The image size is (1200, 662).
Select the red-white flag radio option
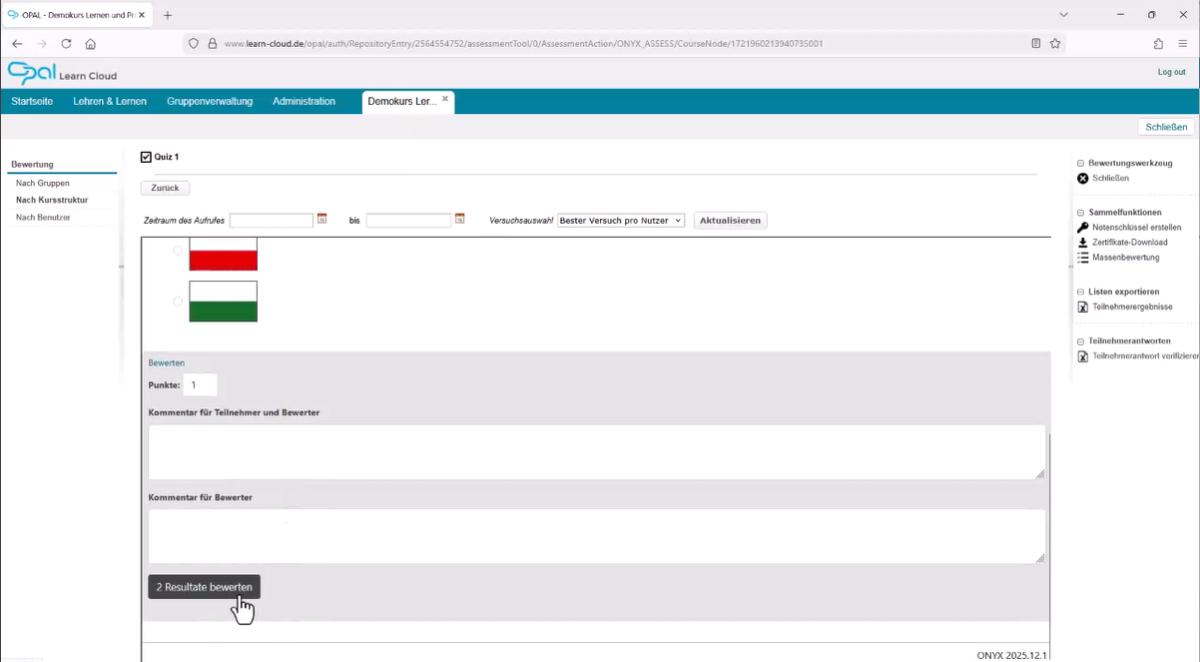[178, 252]
